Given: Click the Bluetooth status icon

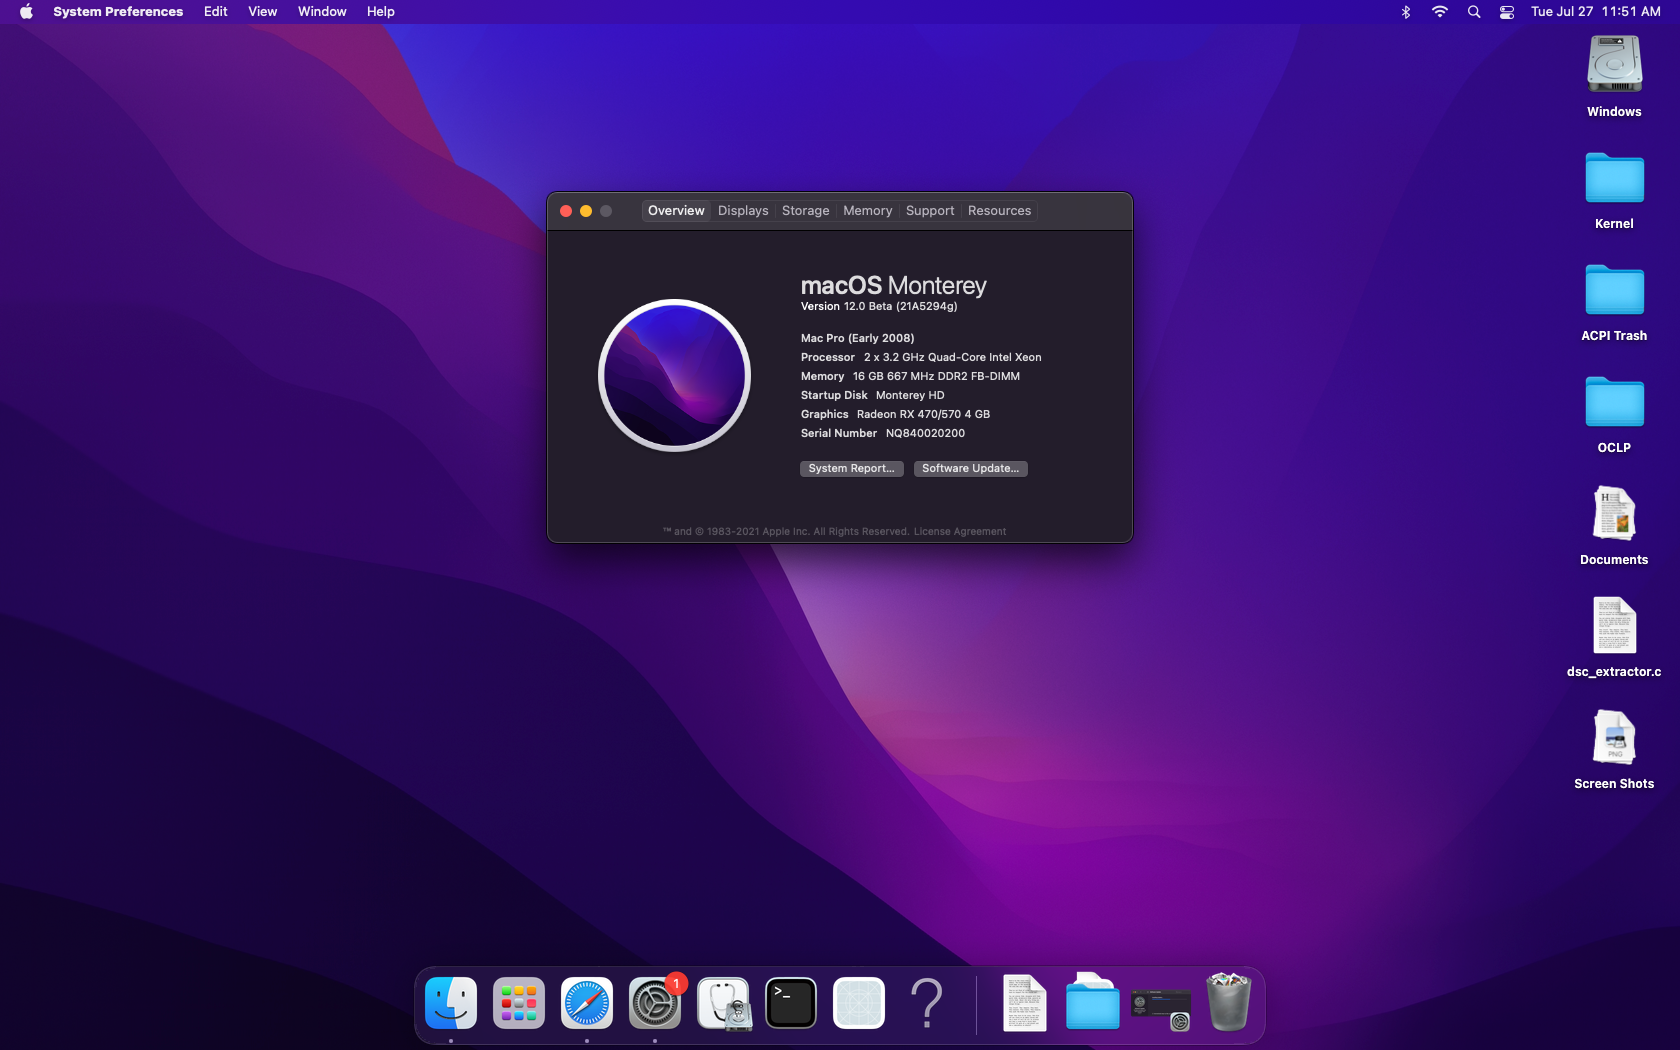Looking at the screenshot, I should tap(1405, 12).
